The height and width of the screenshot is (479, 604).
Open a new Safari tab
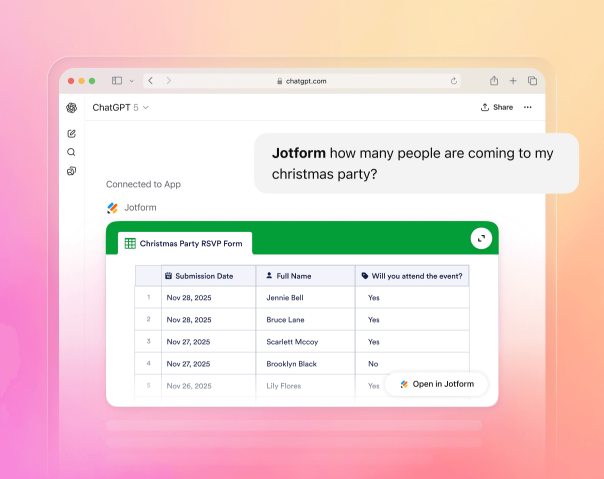(513, 81)
